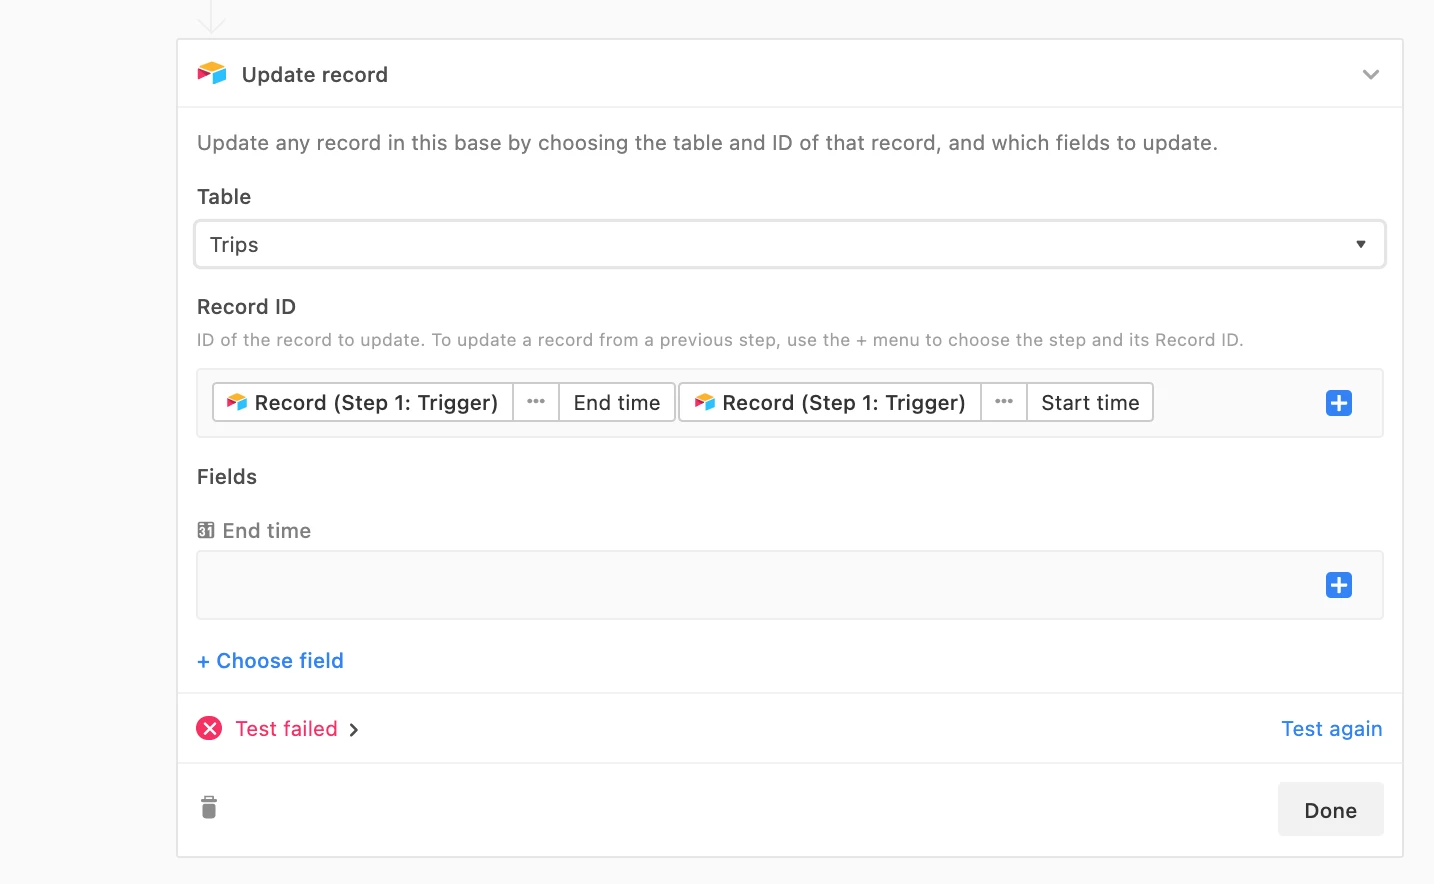Open ellipsis menu on first Record token
Viewport: 1434px width, 884px height.
click(x=536, y=402)
